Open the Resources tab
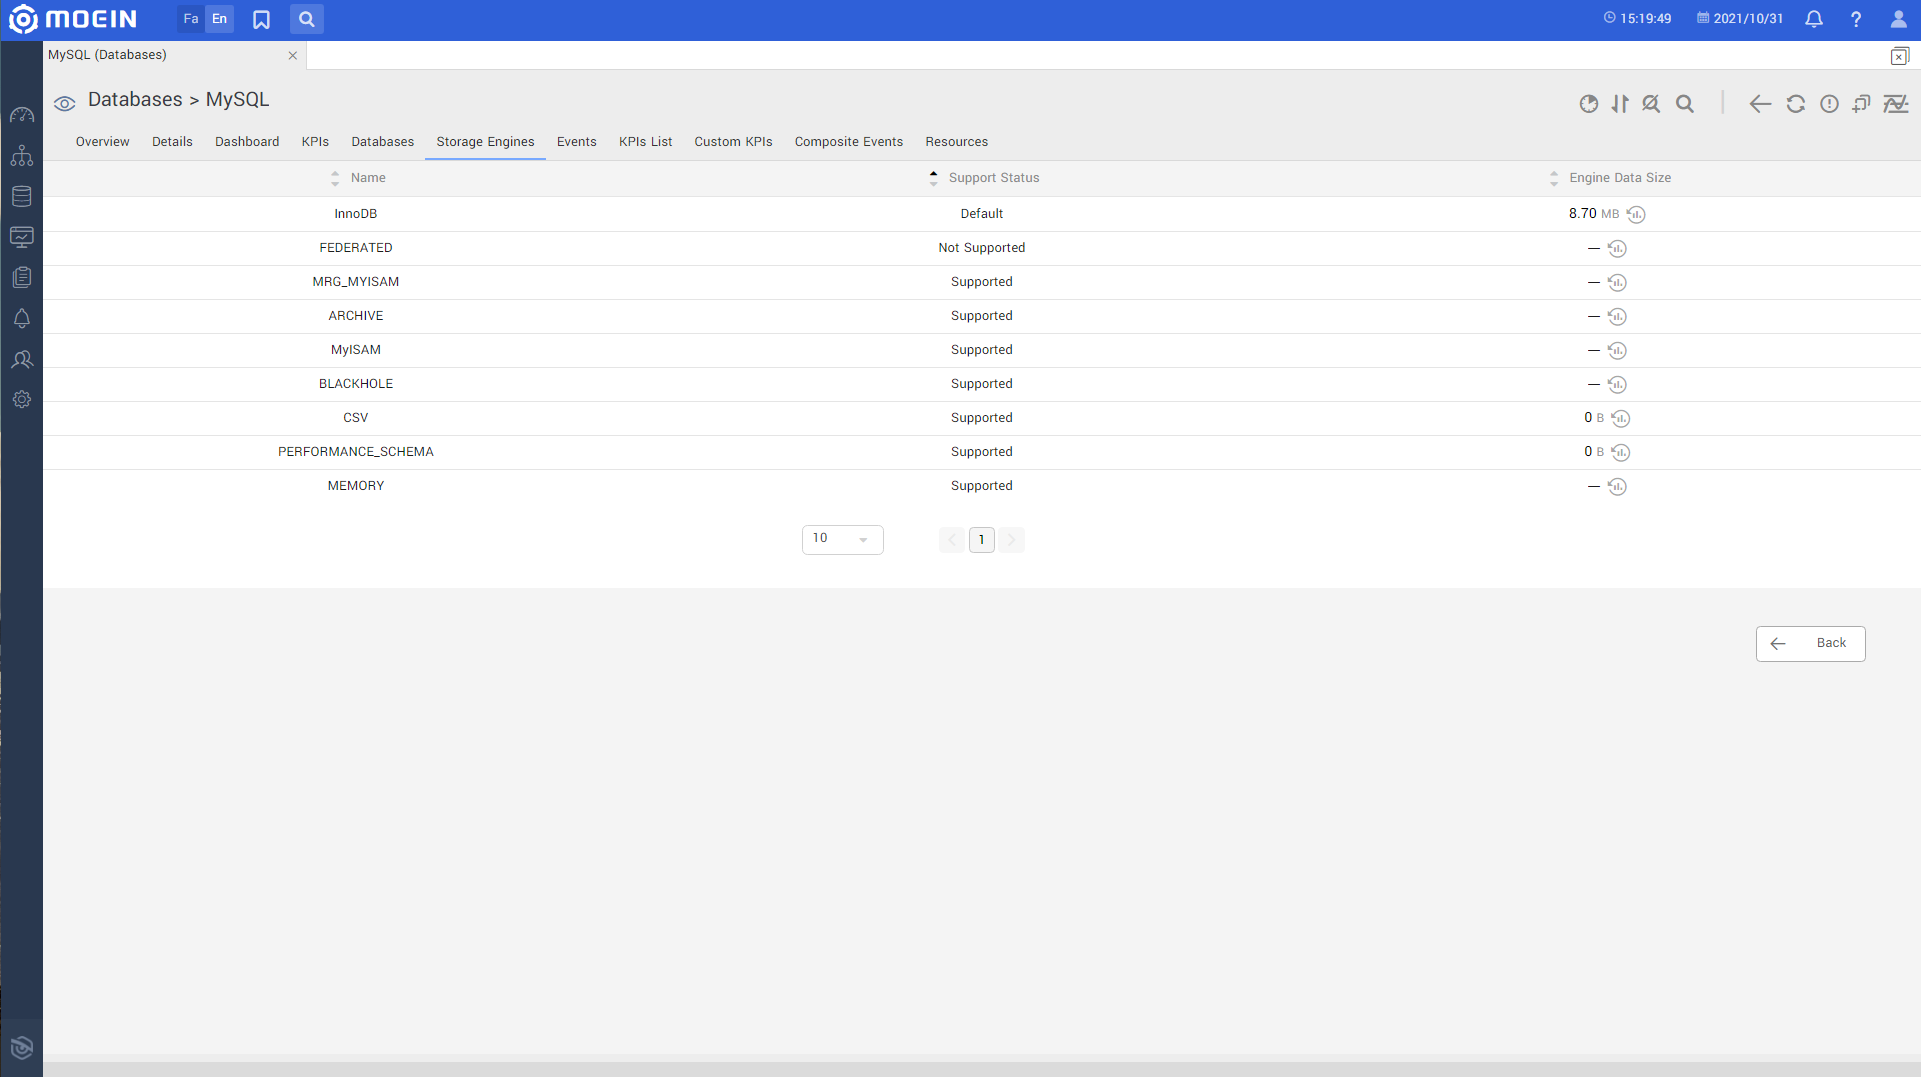Image resolution: width=1921 pixels, height=1077 pixels. pyautogui.click(x=956, y=142)
